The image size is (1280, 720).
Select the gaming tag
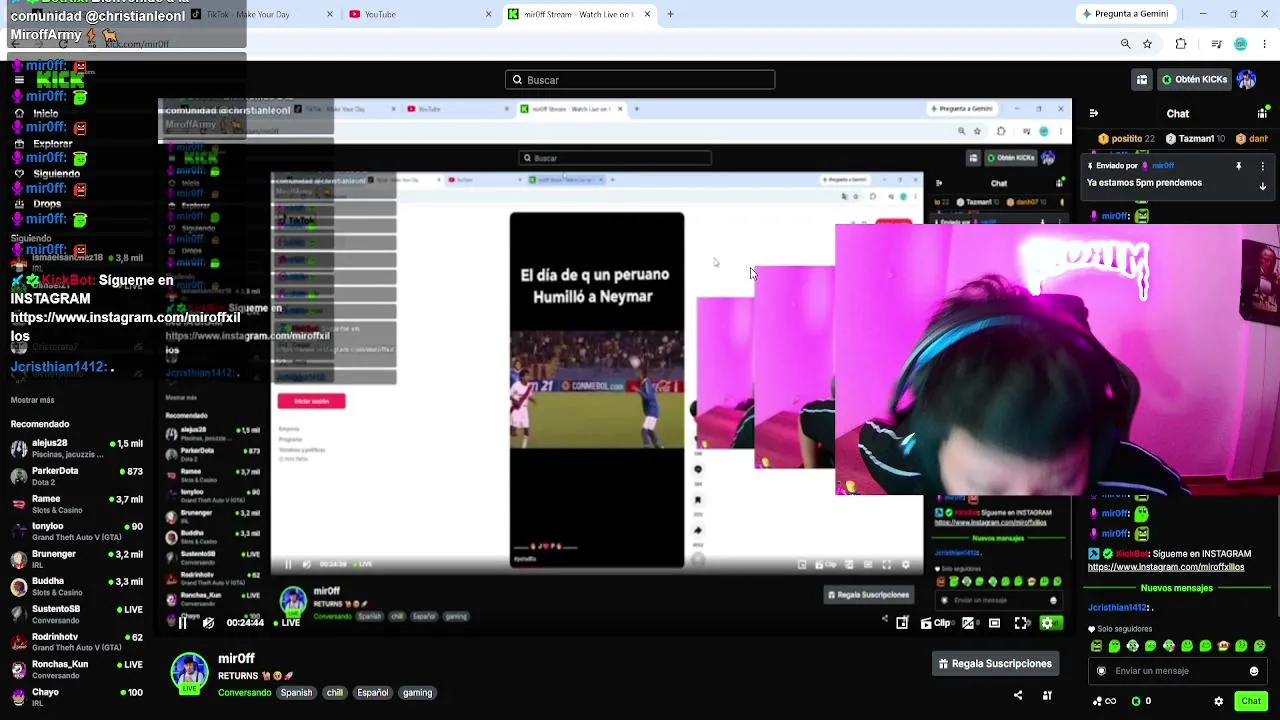417,693
